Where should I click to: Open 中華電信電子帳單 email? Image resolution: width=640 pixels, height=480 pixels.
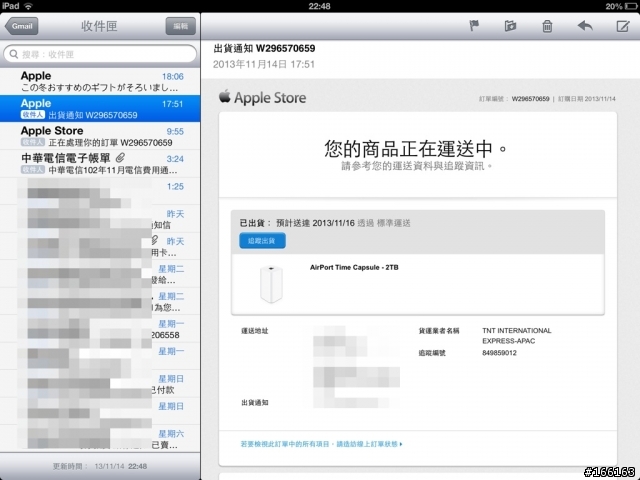point(100,163)
